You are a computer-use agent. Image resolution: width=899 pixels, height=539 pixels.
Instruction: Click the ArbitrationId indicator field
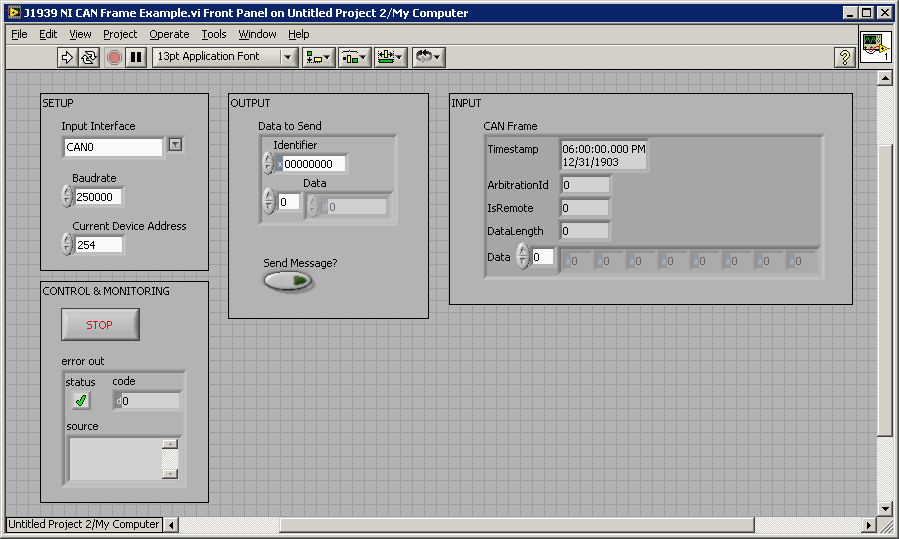coord(585,185)
